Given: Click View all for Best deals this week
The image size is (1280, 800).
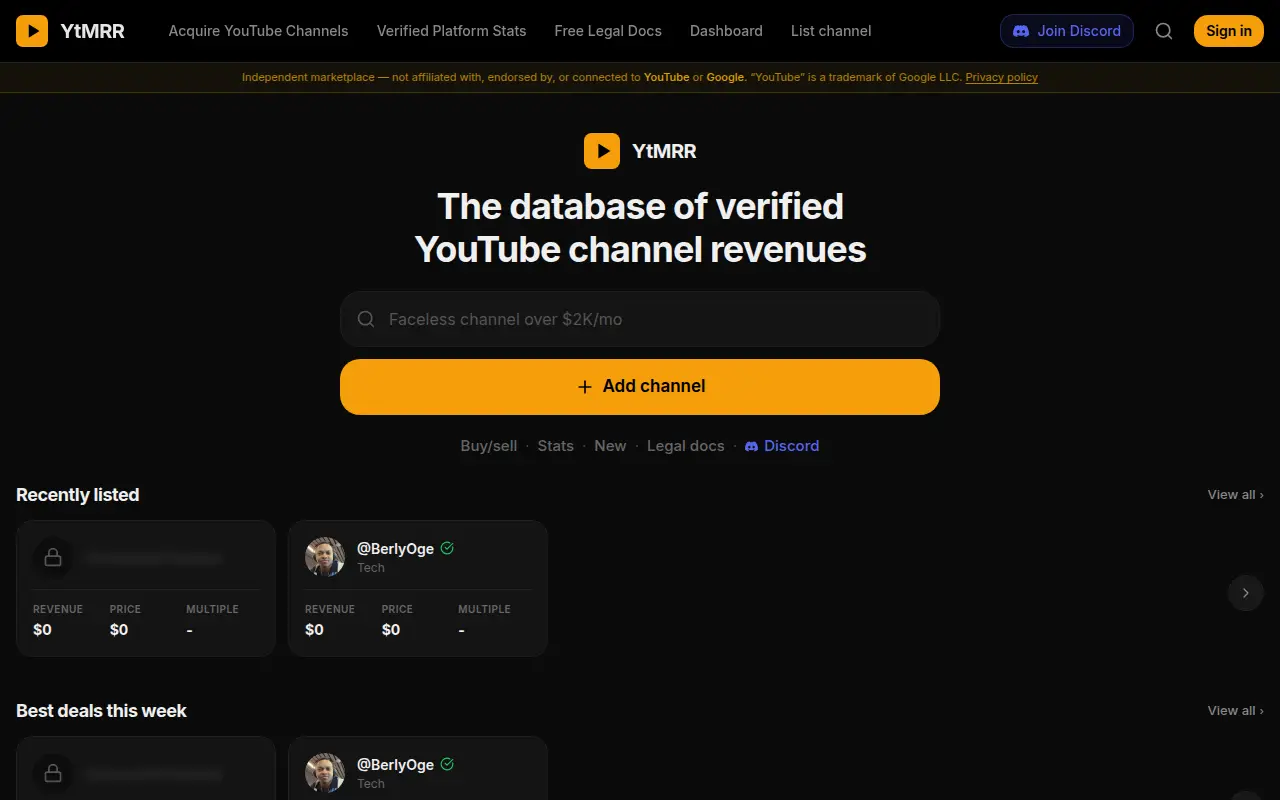Looking at the screenshot, I should pyautogui.click(x=1235, y=711).
